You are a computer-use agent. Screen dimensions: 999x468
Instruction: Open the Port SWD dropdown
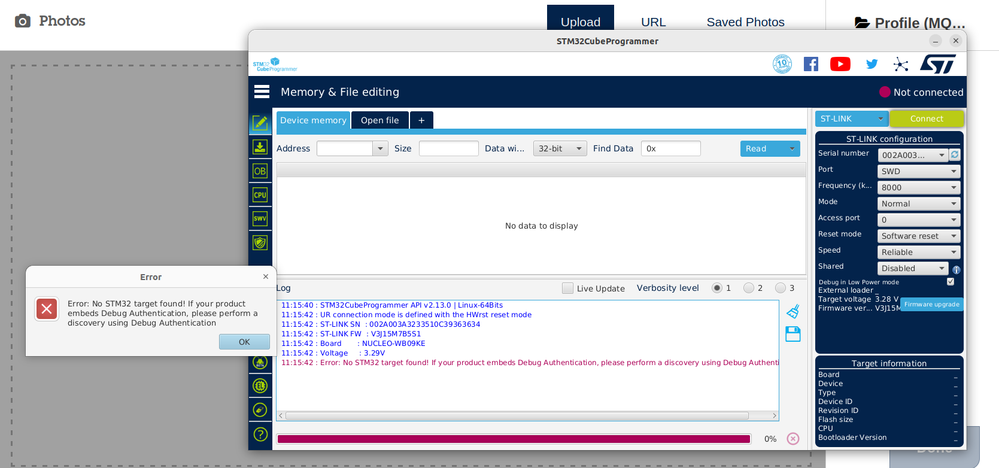click(919, 171)
